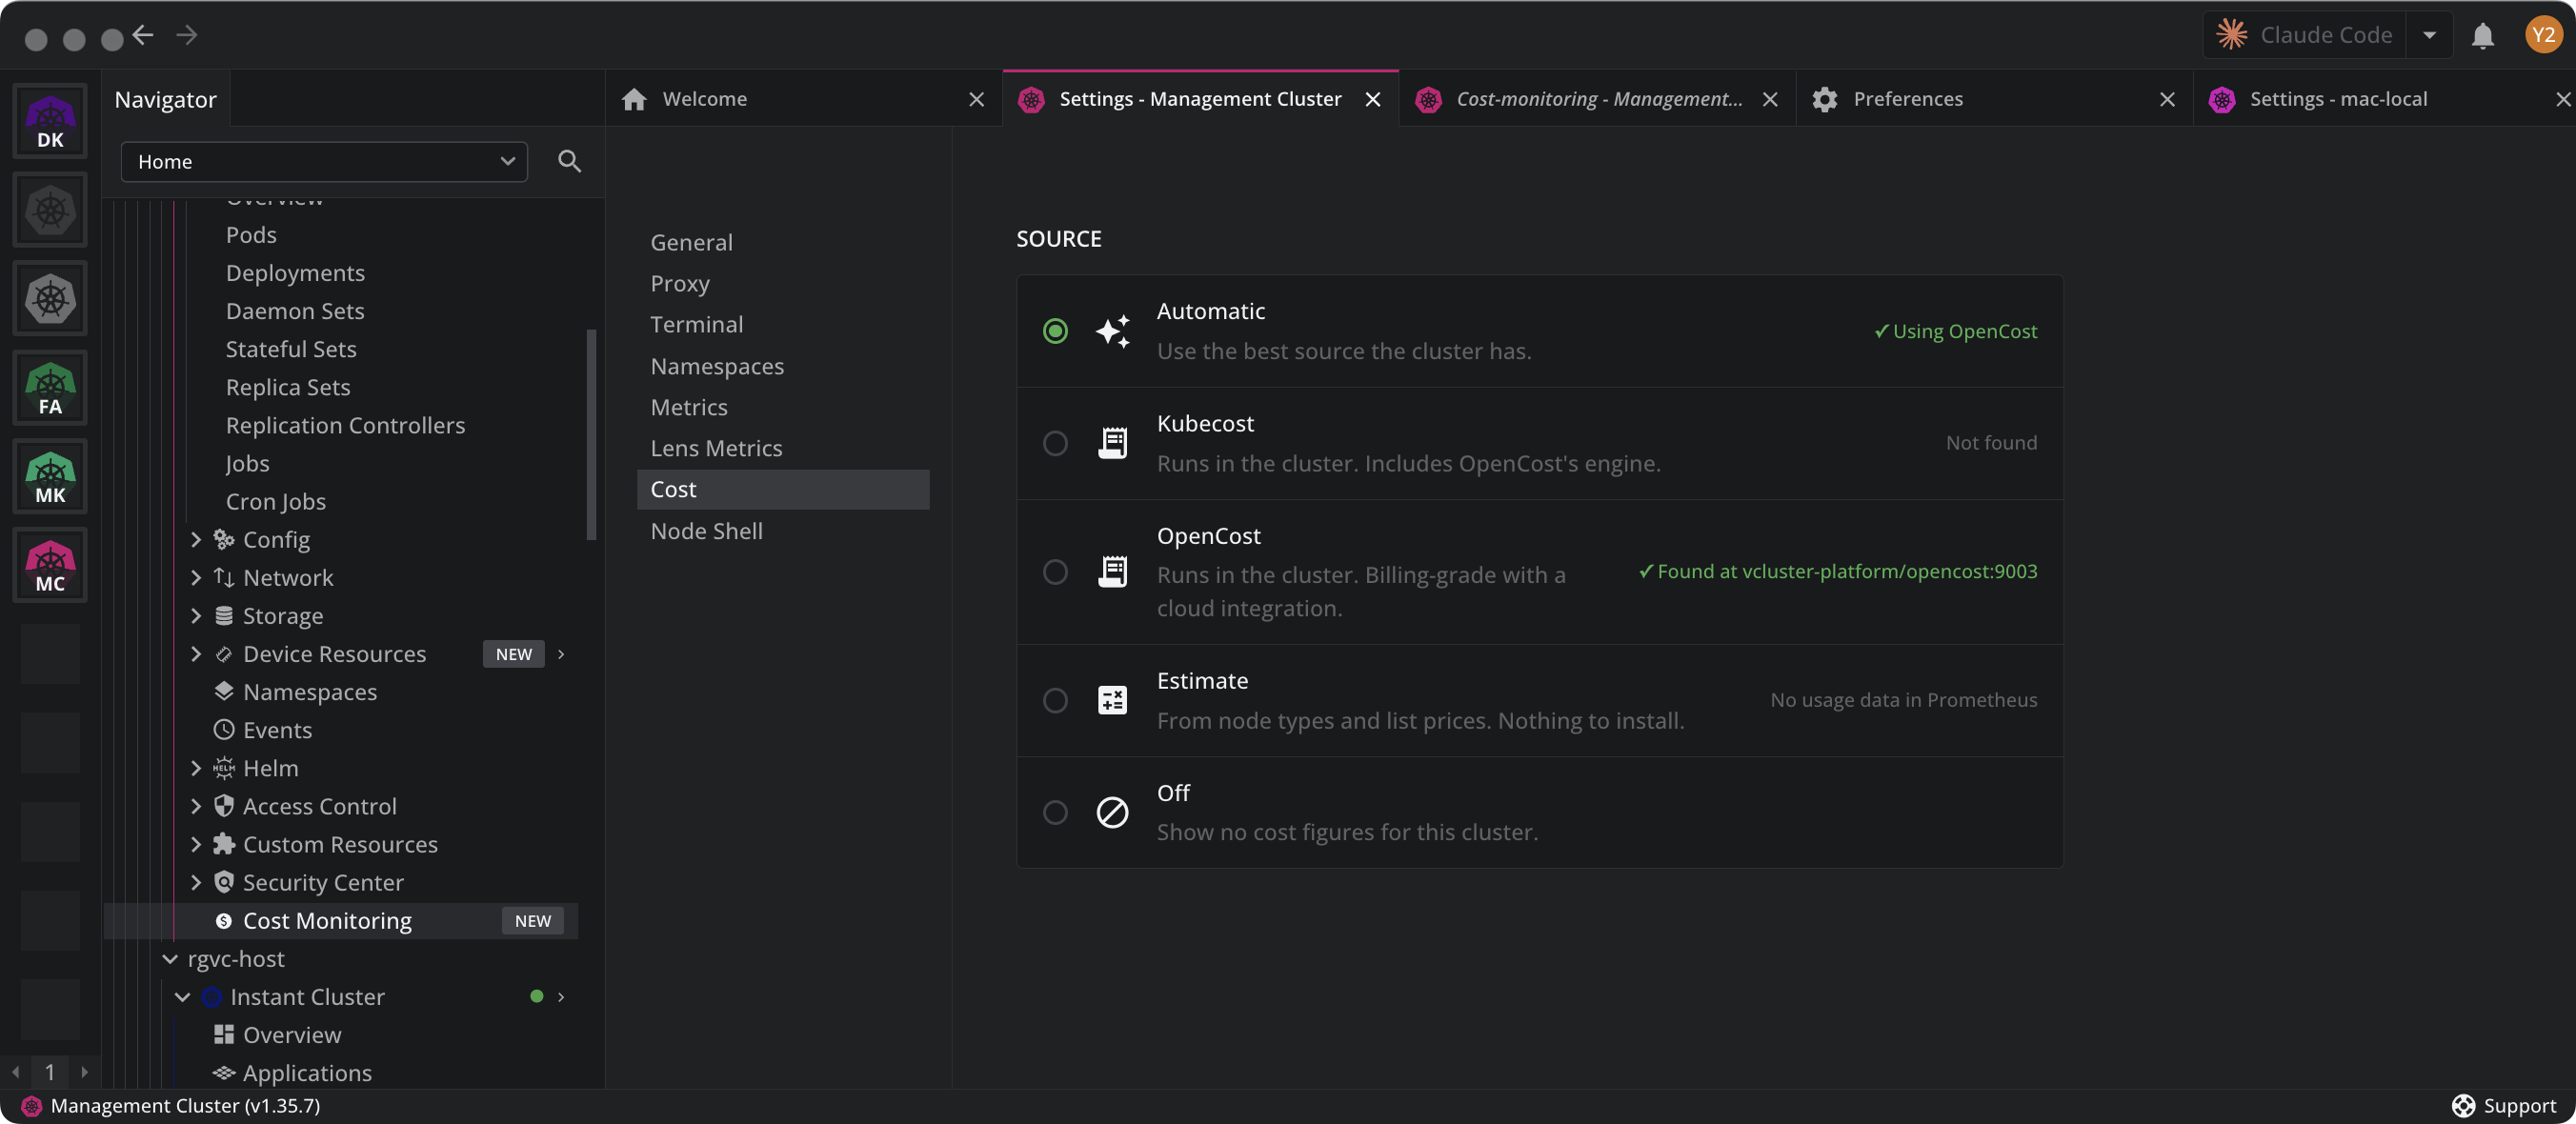This screenshot has width=2576, height=1124.
Task: Click the Namespaces layers icon in navigator
Action: point(224,692)
